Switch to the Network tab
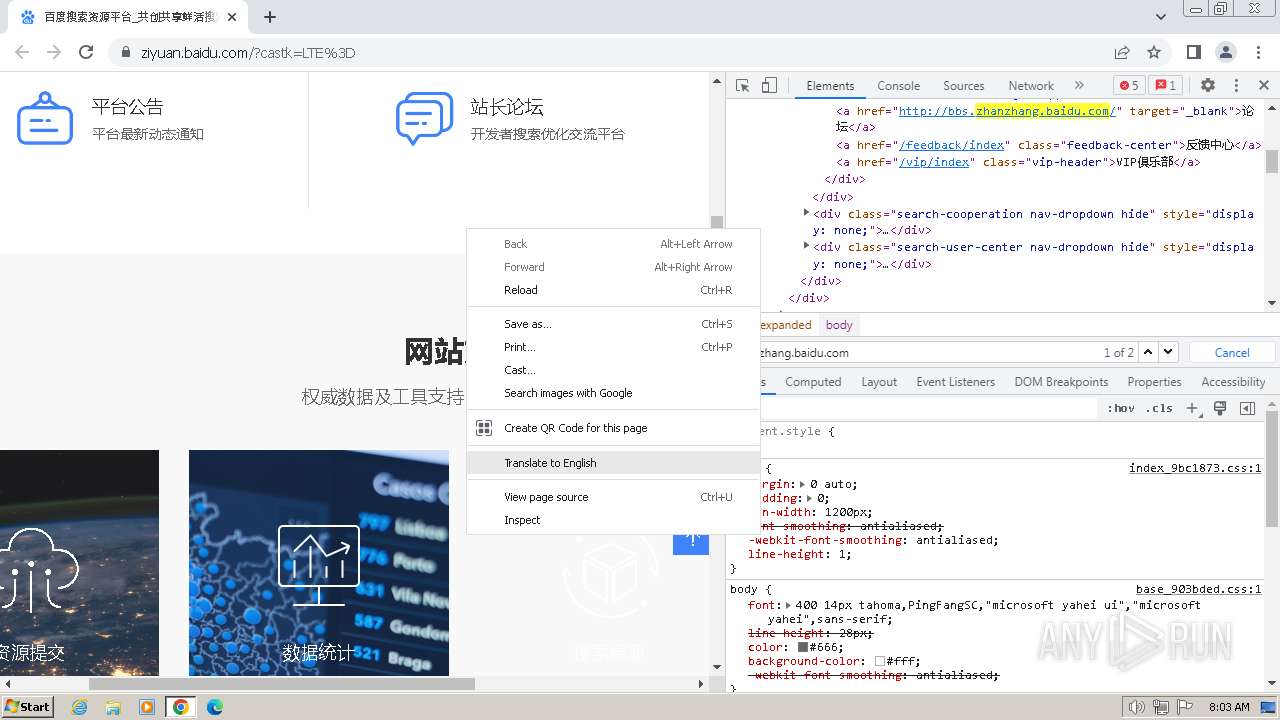This screenshot has height=720, width=1280. coord(1031,86)
